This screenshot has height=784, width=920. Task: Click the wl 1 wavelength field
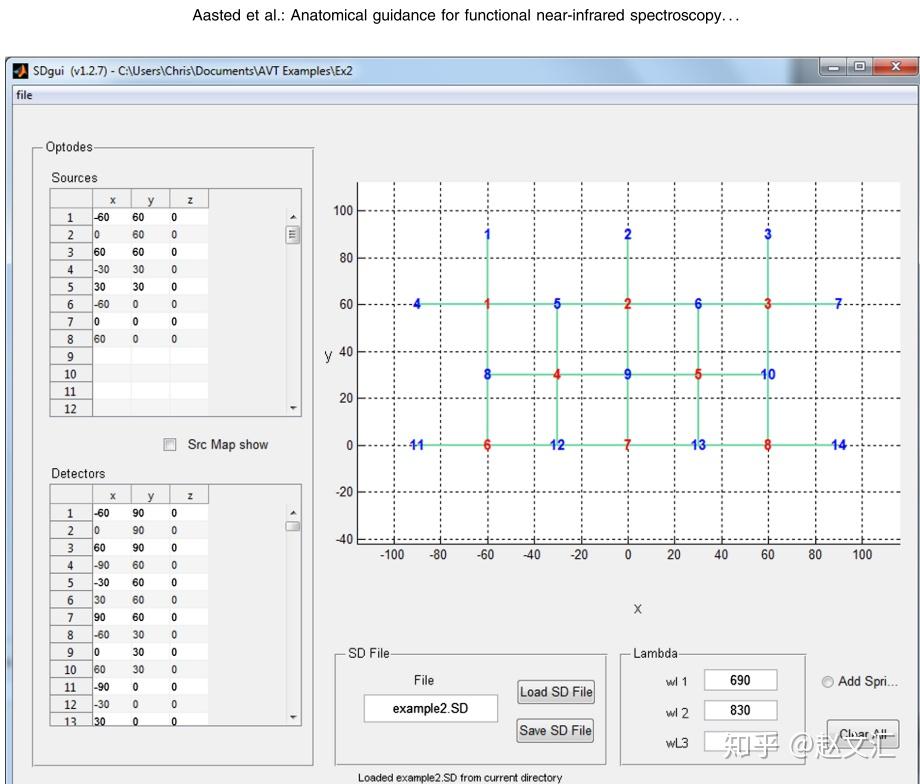tap(740, 680)
